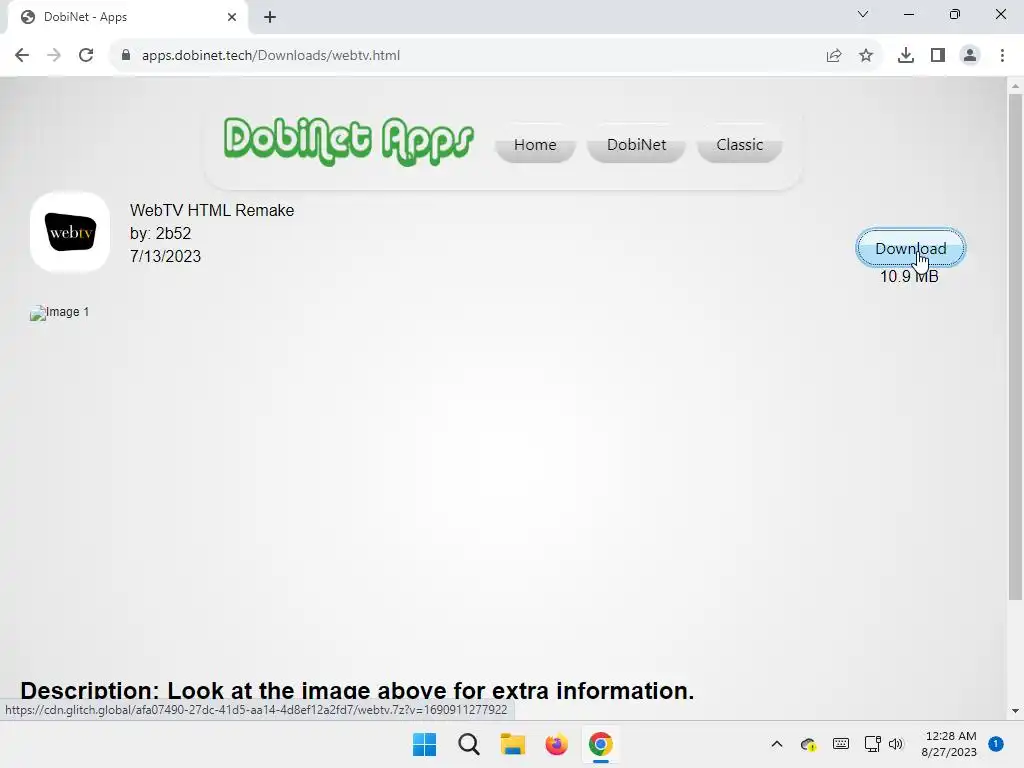Go back to the previous page
The width and height of the screenshot is (1024, 768).
(x=22, y=55)
